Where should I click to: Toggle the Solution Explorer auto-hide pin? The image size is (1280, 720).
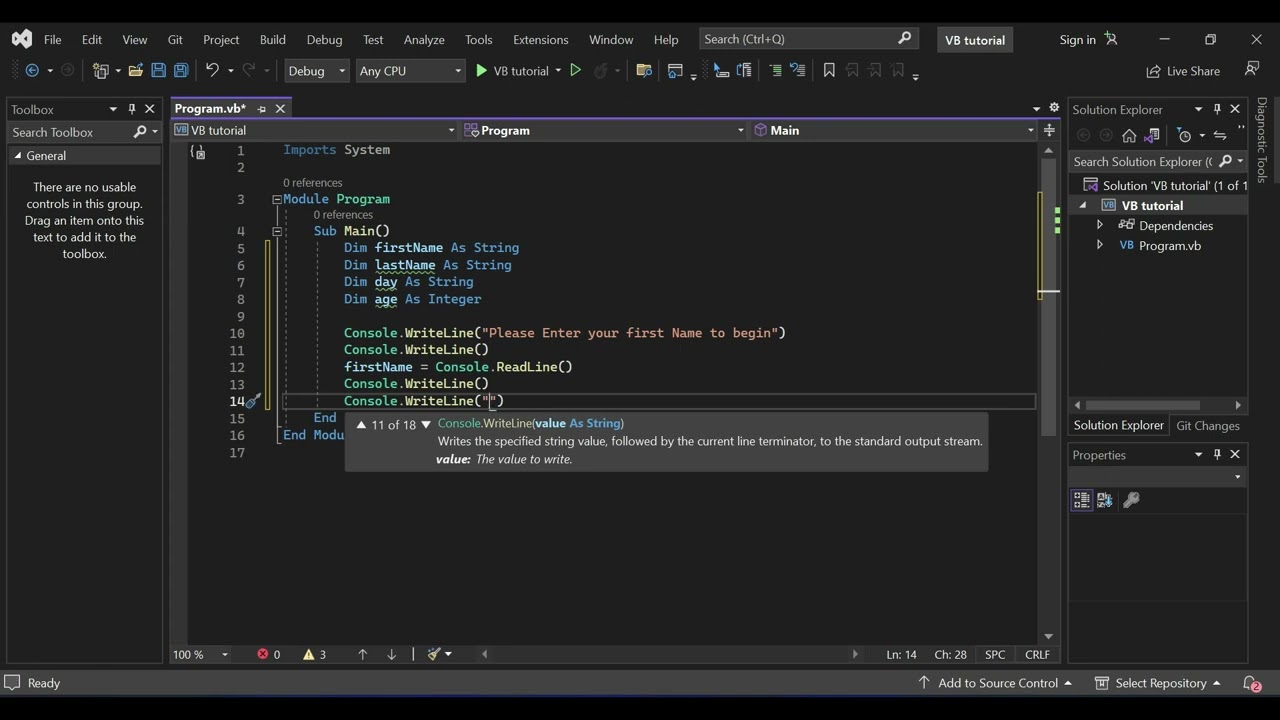click(1217, 109)
